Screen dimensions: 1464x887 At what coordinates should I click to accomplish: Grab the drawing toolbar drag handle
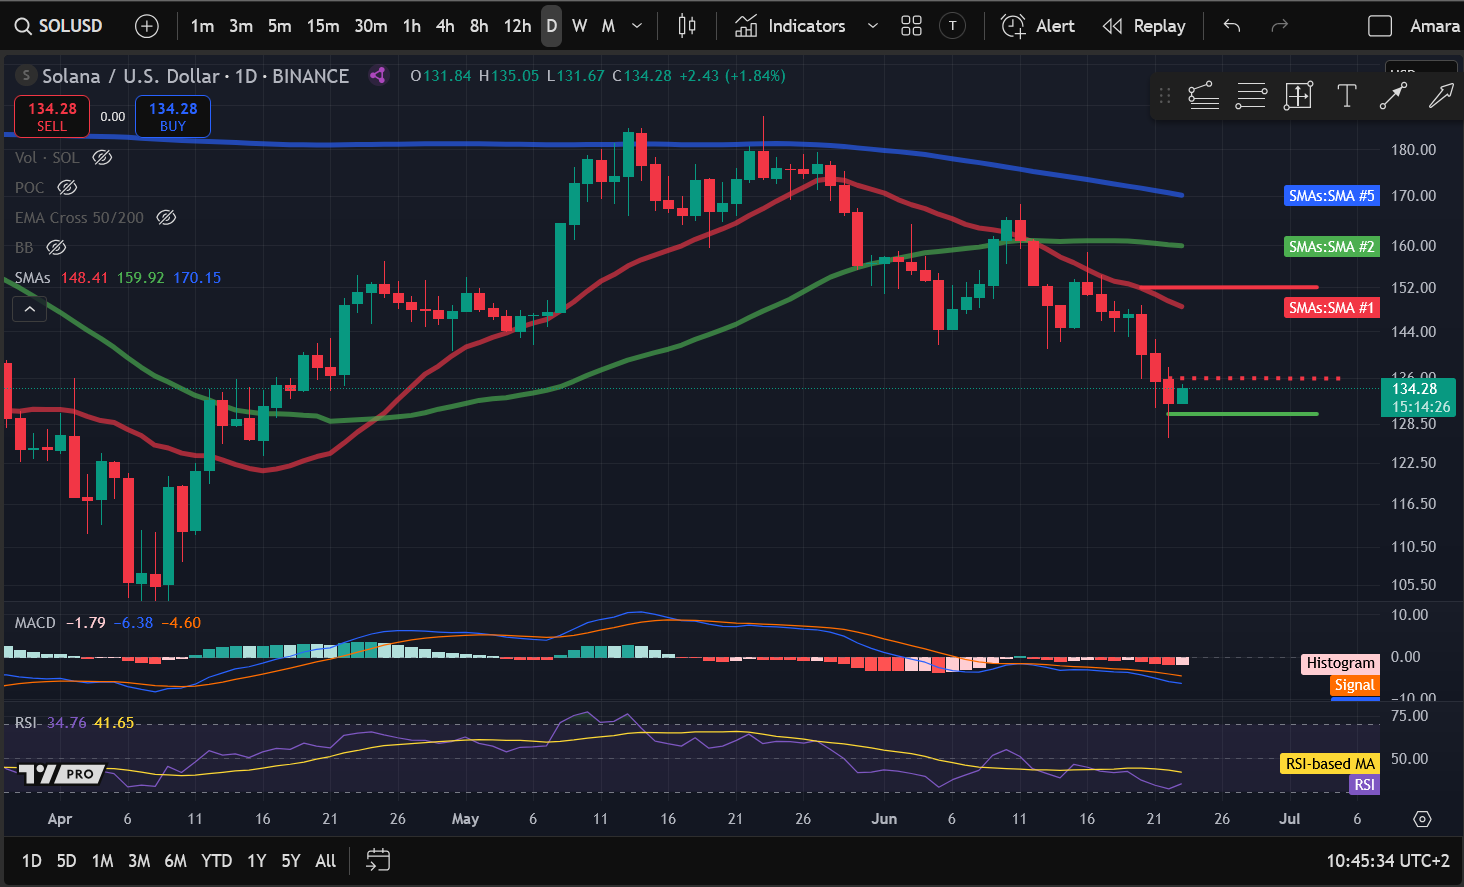pos(1164,96)
